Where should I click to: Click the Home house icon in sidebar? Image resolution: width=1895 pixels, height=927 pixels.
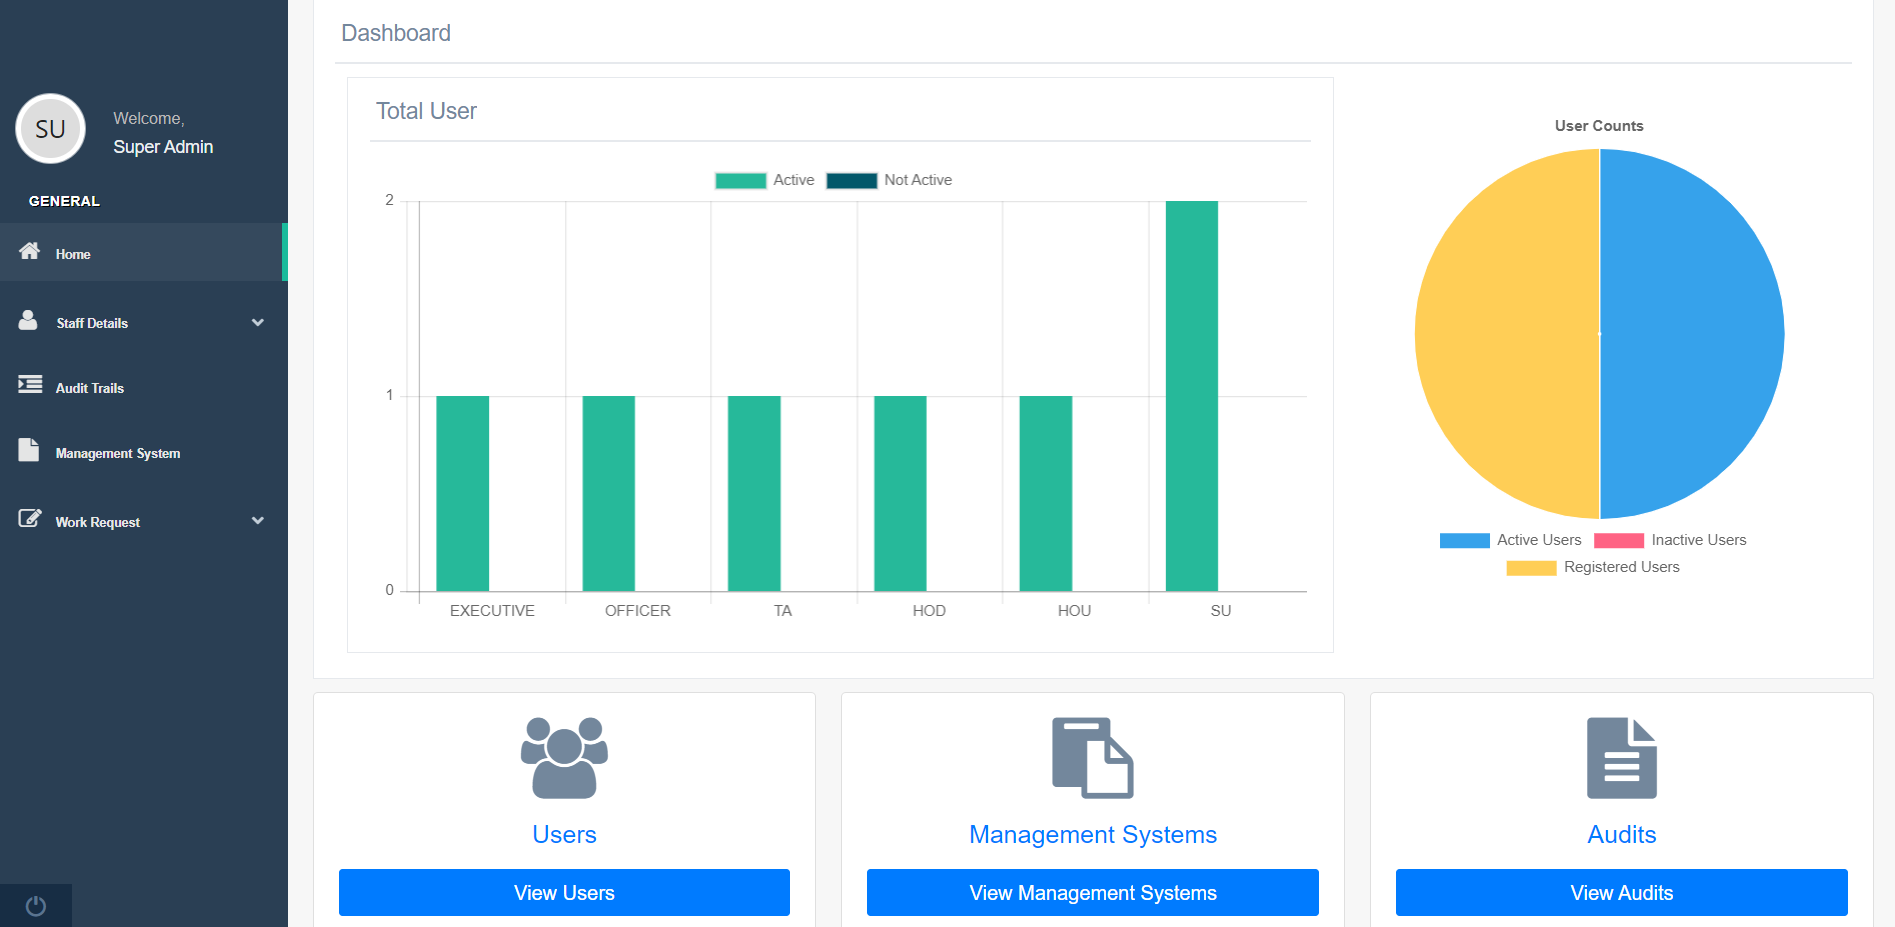[30, 251]
